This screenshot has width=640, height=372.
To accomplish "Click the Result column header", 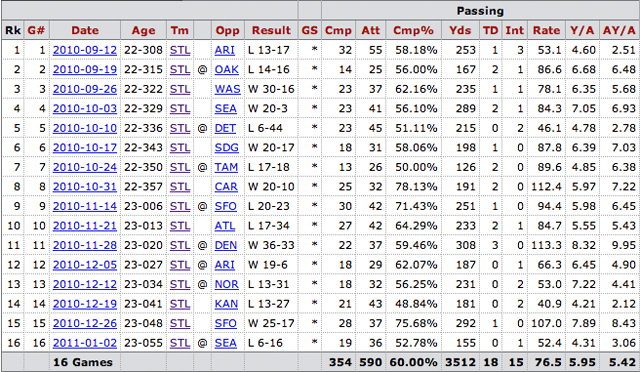I will 271,30.
